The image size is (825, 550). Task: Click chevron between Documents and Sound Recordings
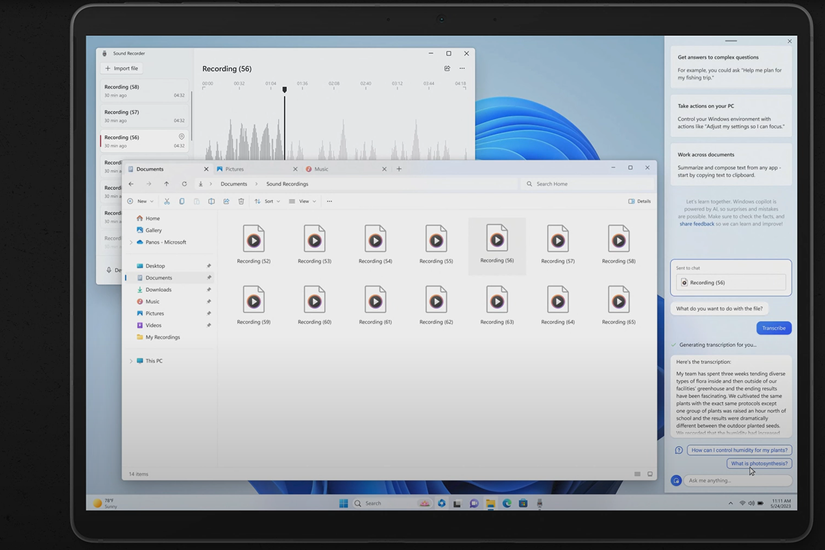pyautogui.click(x=256, y=184)
